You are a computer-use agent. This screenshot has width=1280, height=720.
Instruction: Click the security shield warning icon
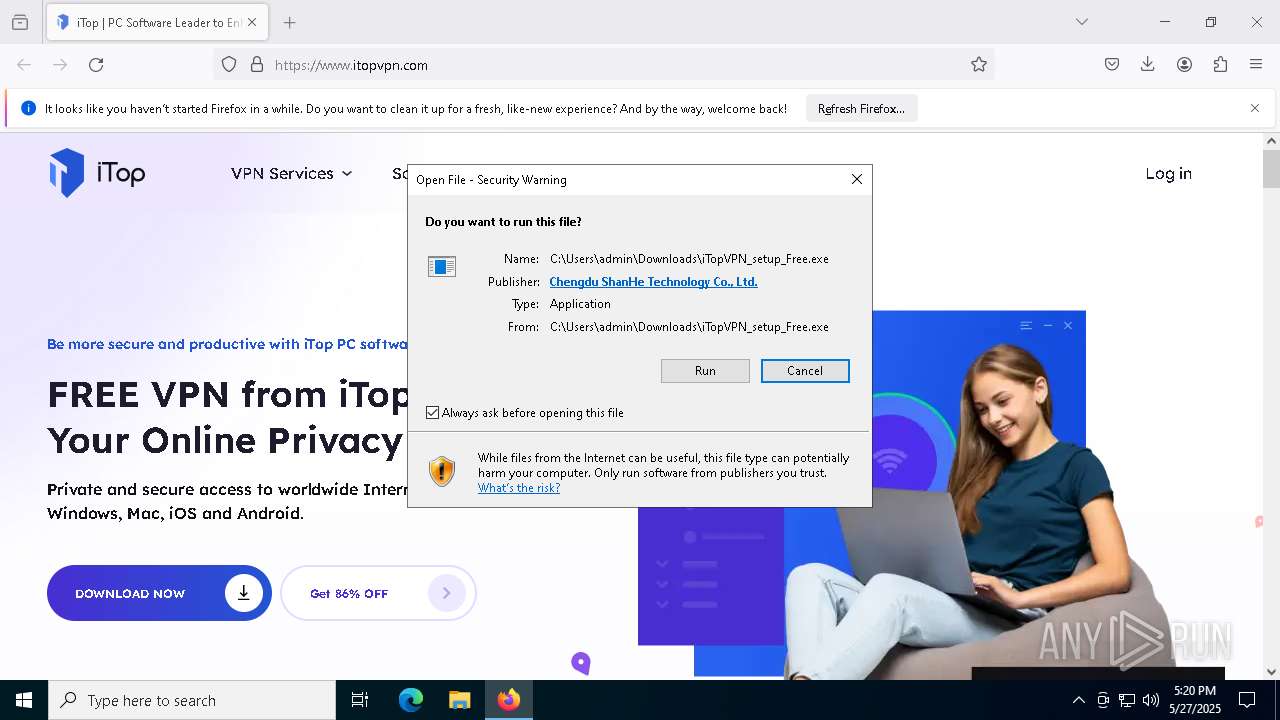pyautogui.click(x=442, y=471)
